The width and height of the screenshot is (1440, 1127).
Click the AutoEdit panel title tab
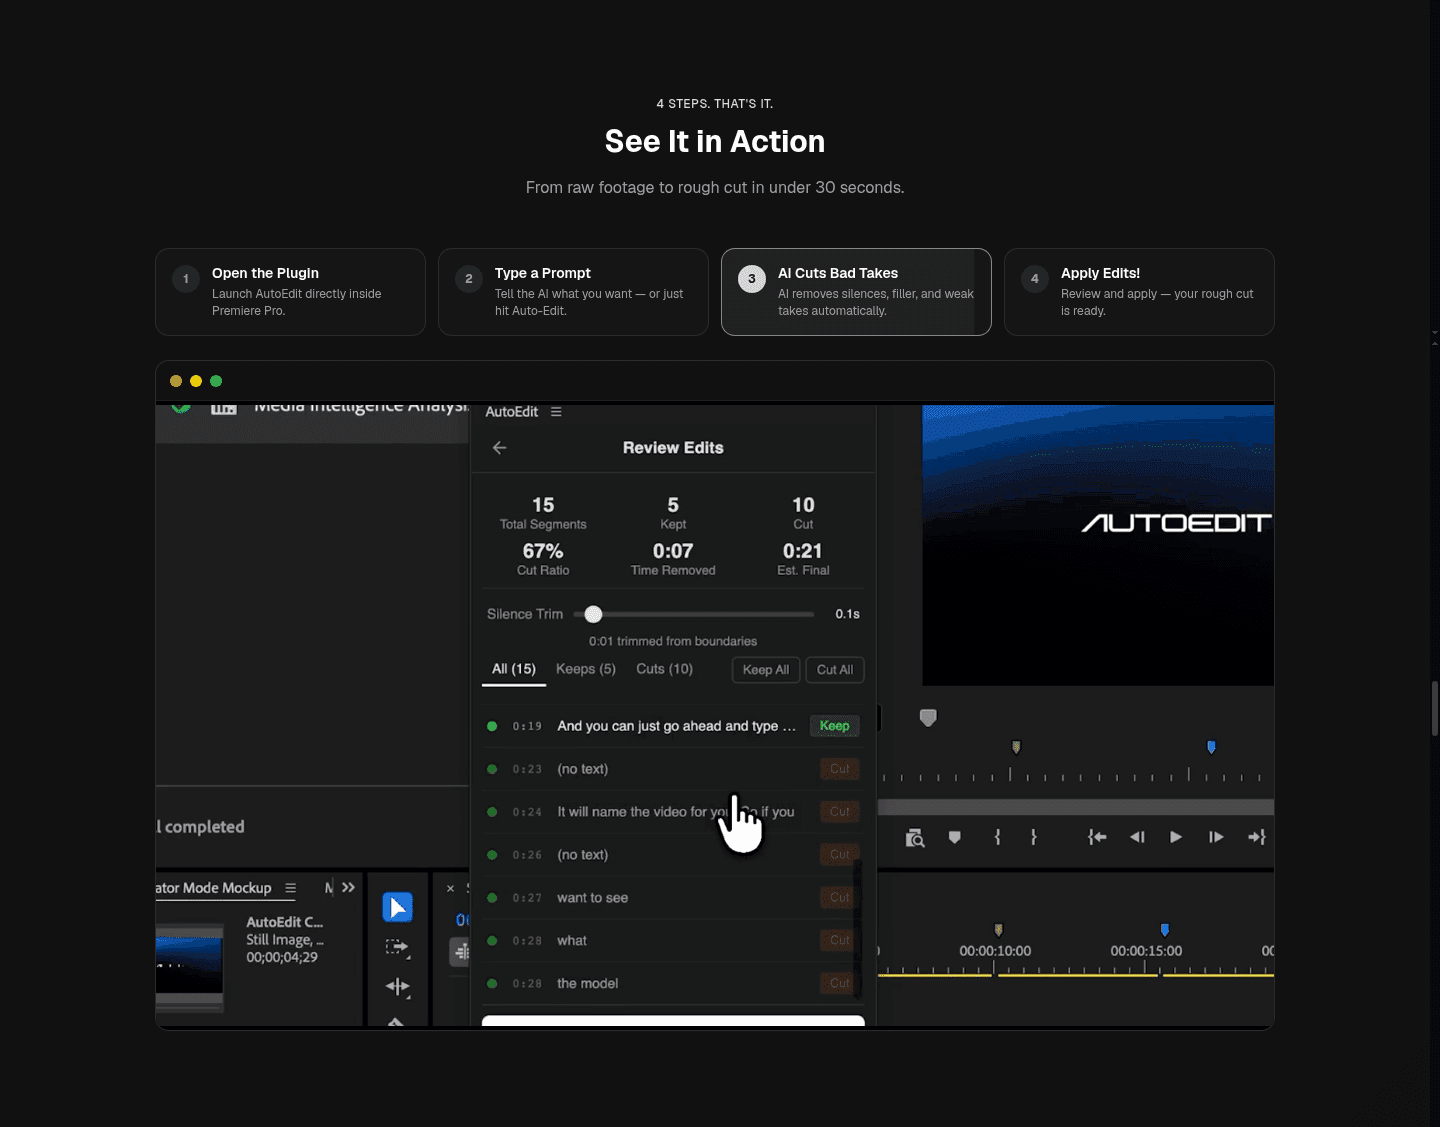coord(511,412)
